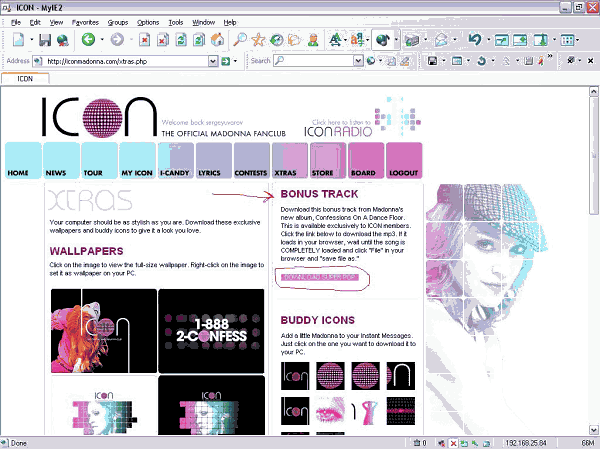Click in the address URL field
600x449 pixels.
(126, 61)
